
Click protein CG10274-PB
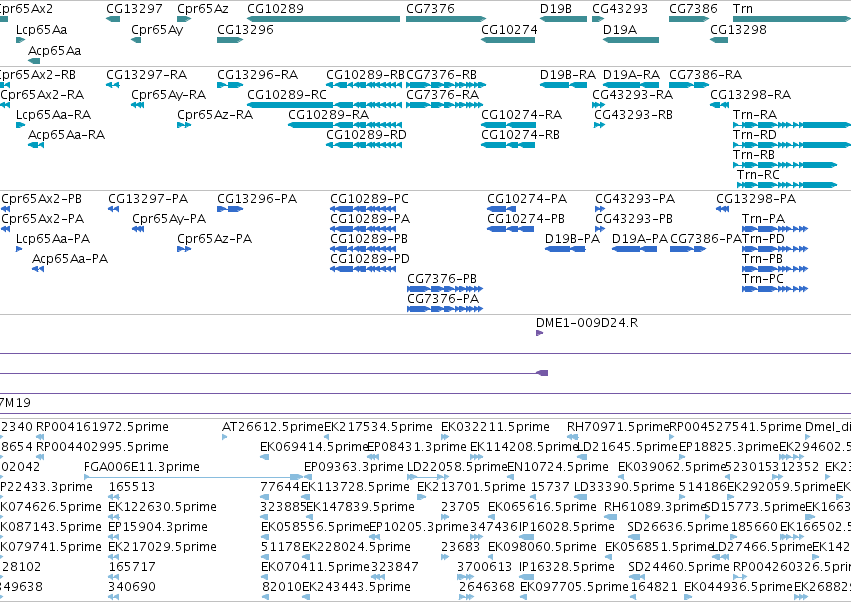(511, 229)
